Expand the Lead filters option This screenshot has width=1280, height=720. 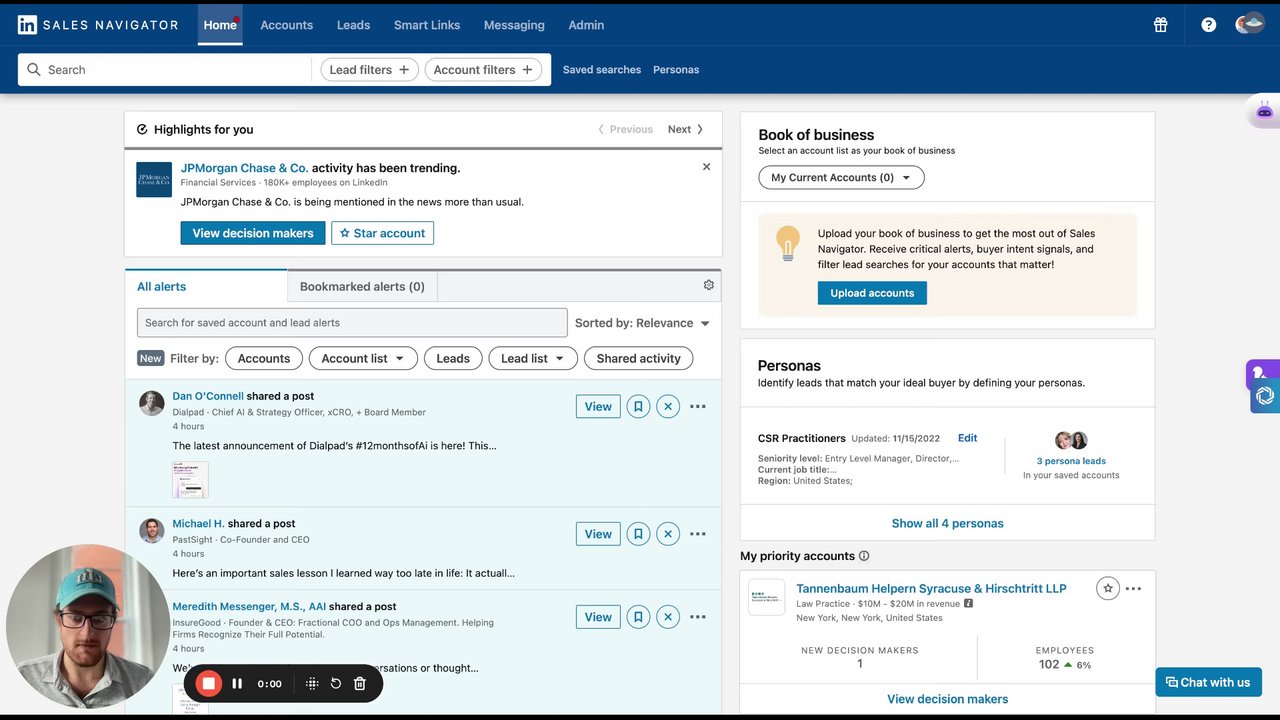point(369,70)
